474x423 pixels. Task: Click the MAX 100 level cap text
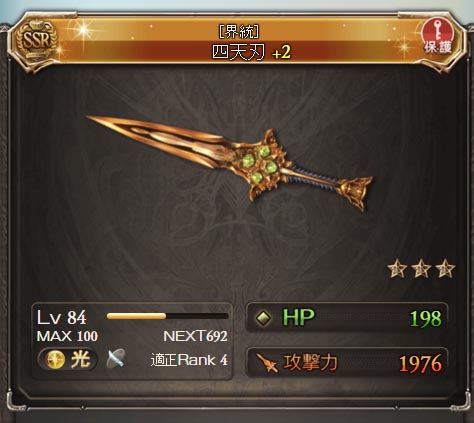point(67,336)
